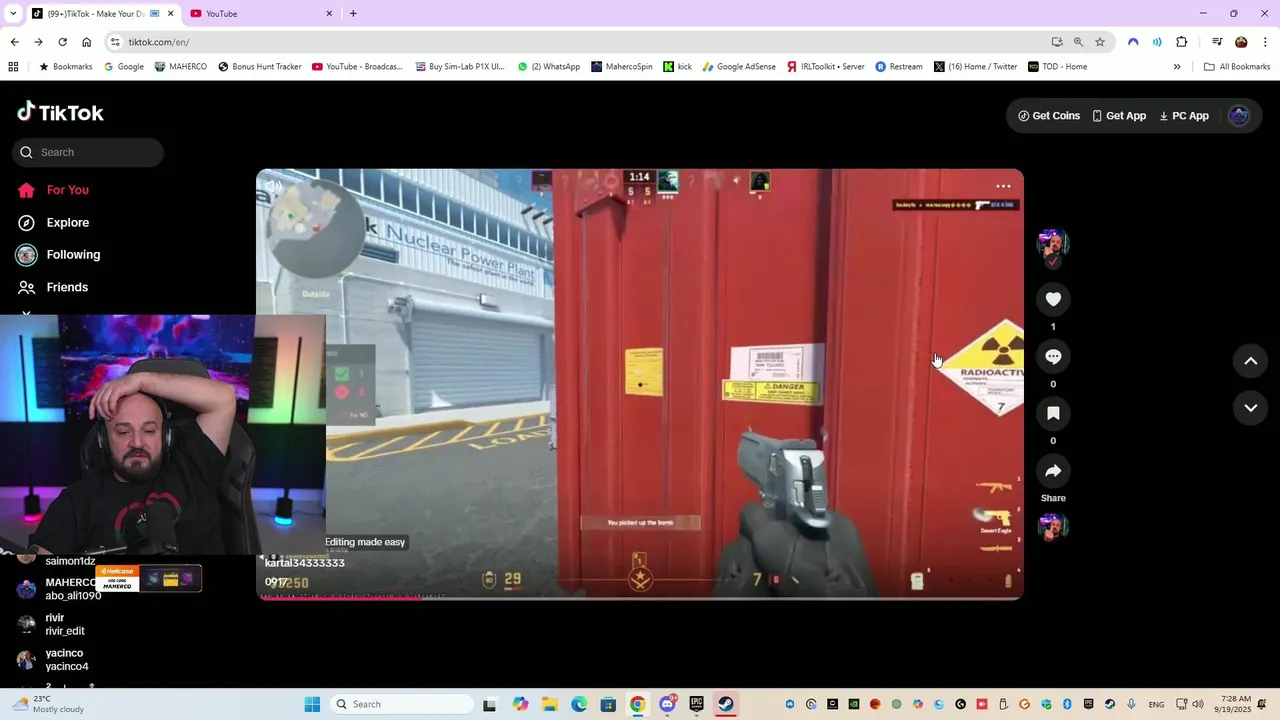Screen dimensions: 1280x720
Task: Open the Chrome apps grid icon
Action: coord(13,67)
